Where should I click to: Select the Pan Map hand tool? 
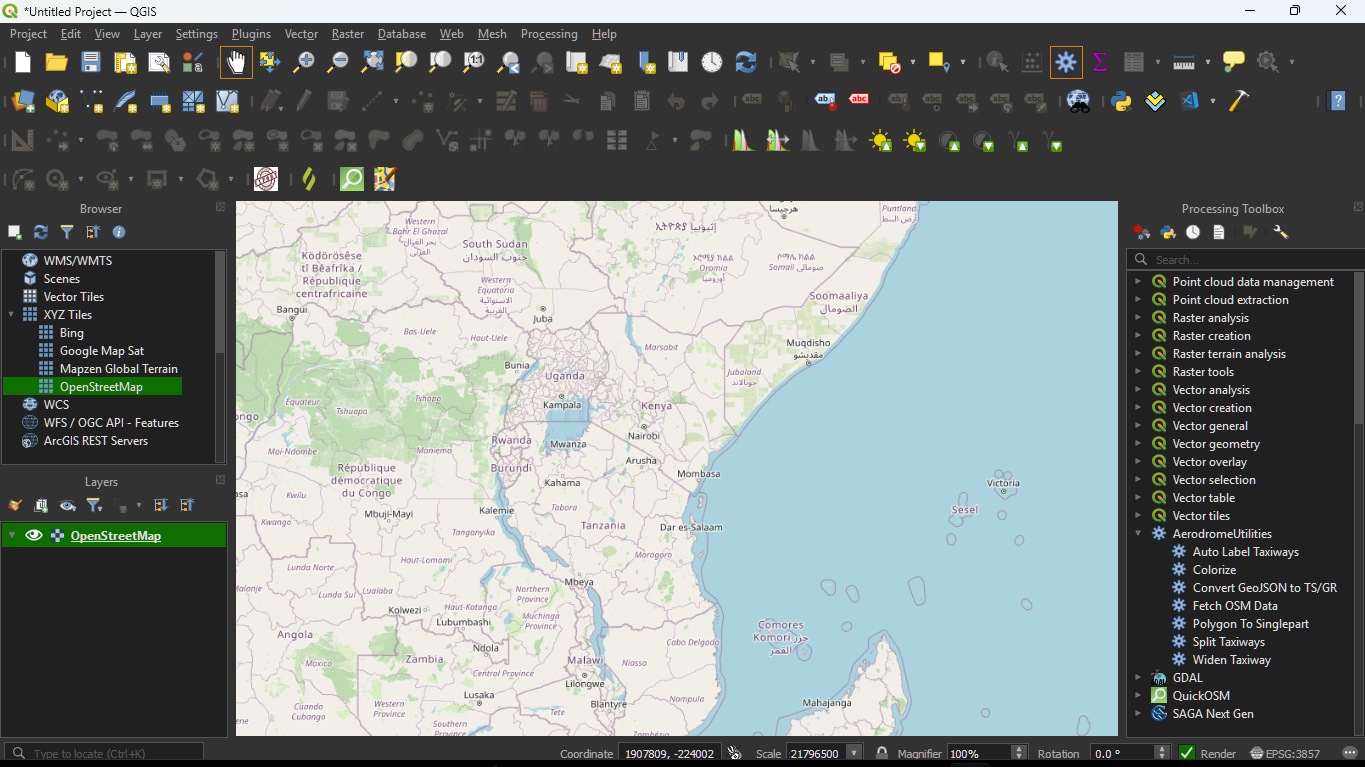(236, 63)
